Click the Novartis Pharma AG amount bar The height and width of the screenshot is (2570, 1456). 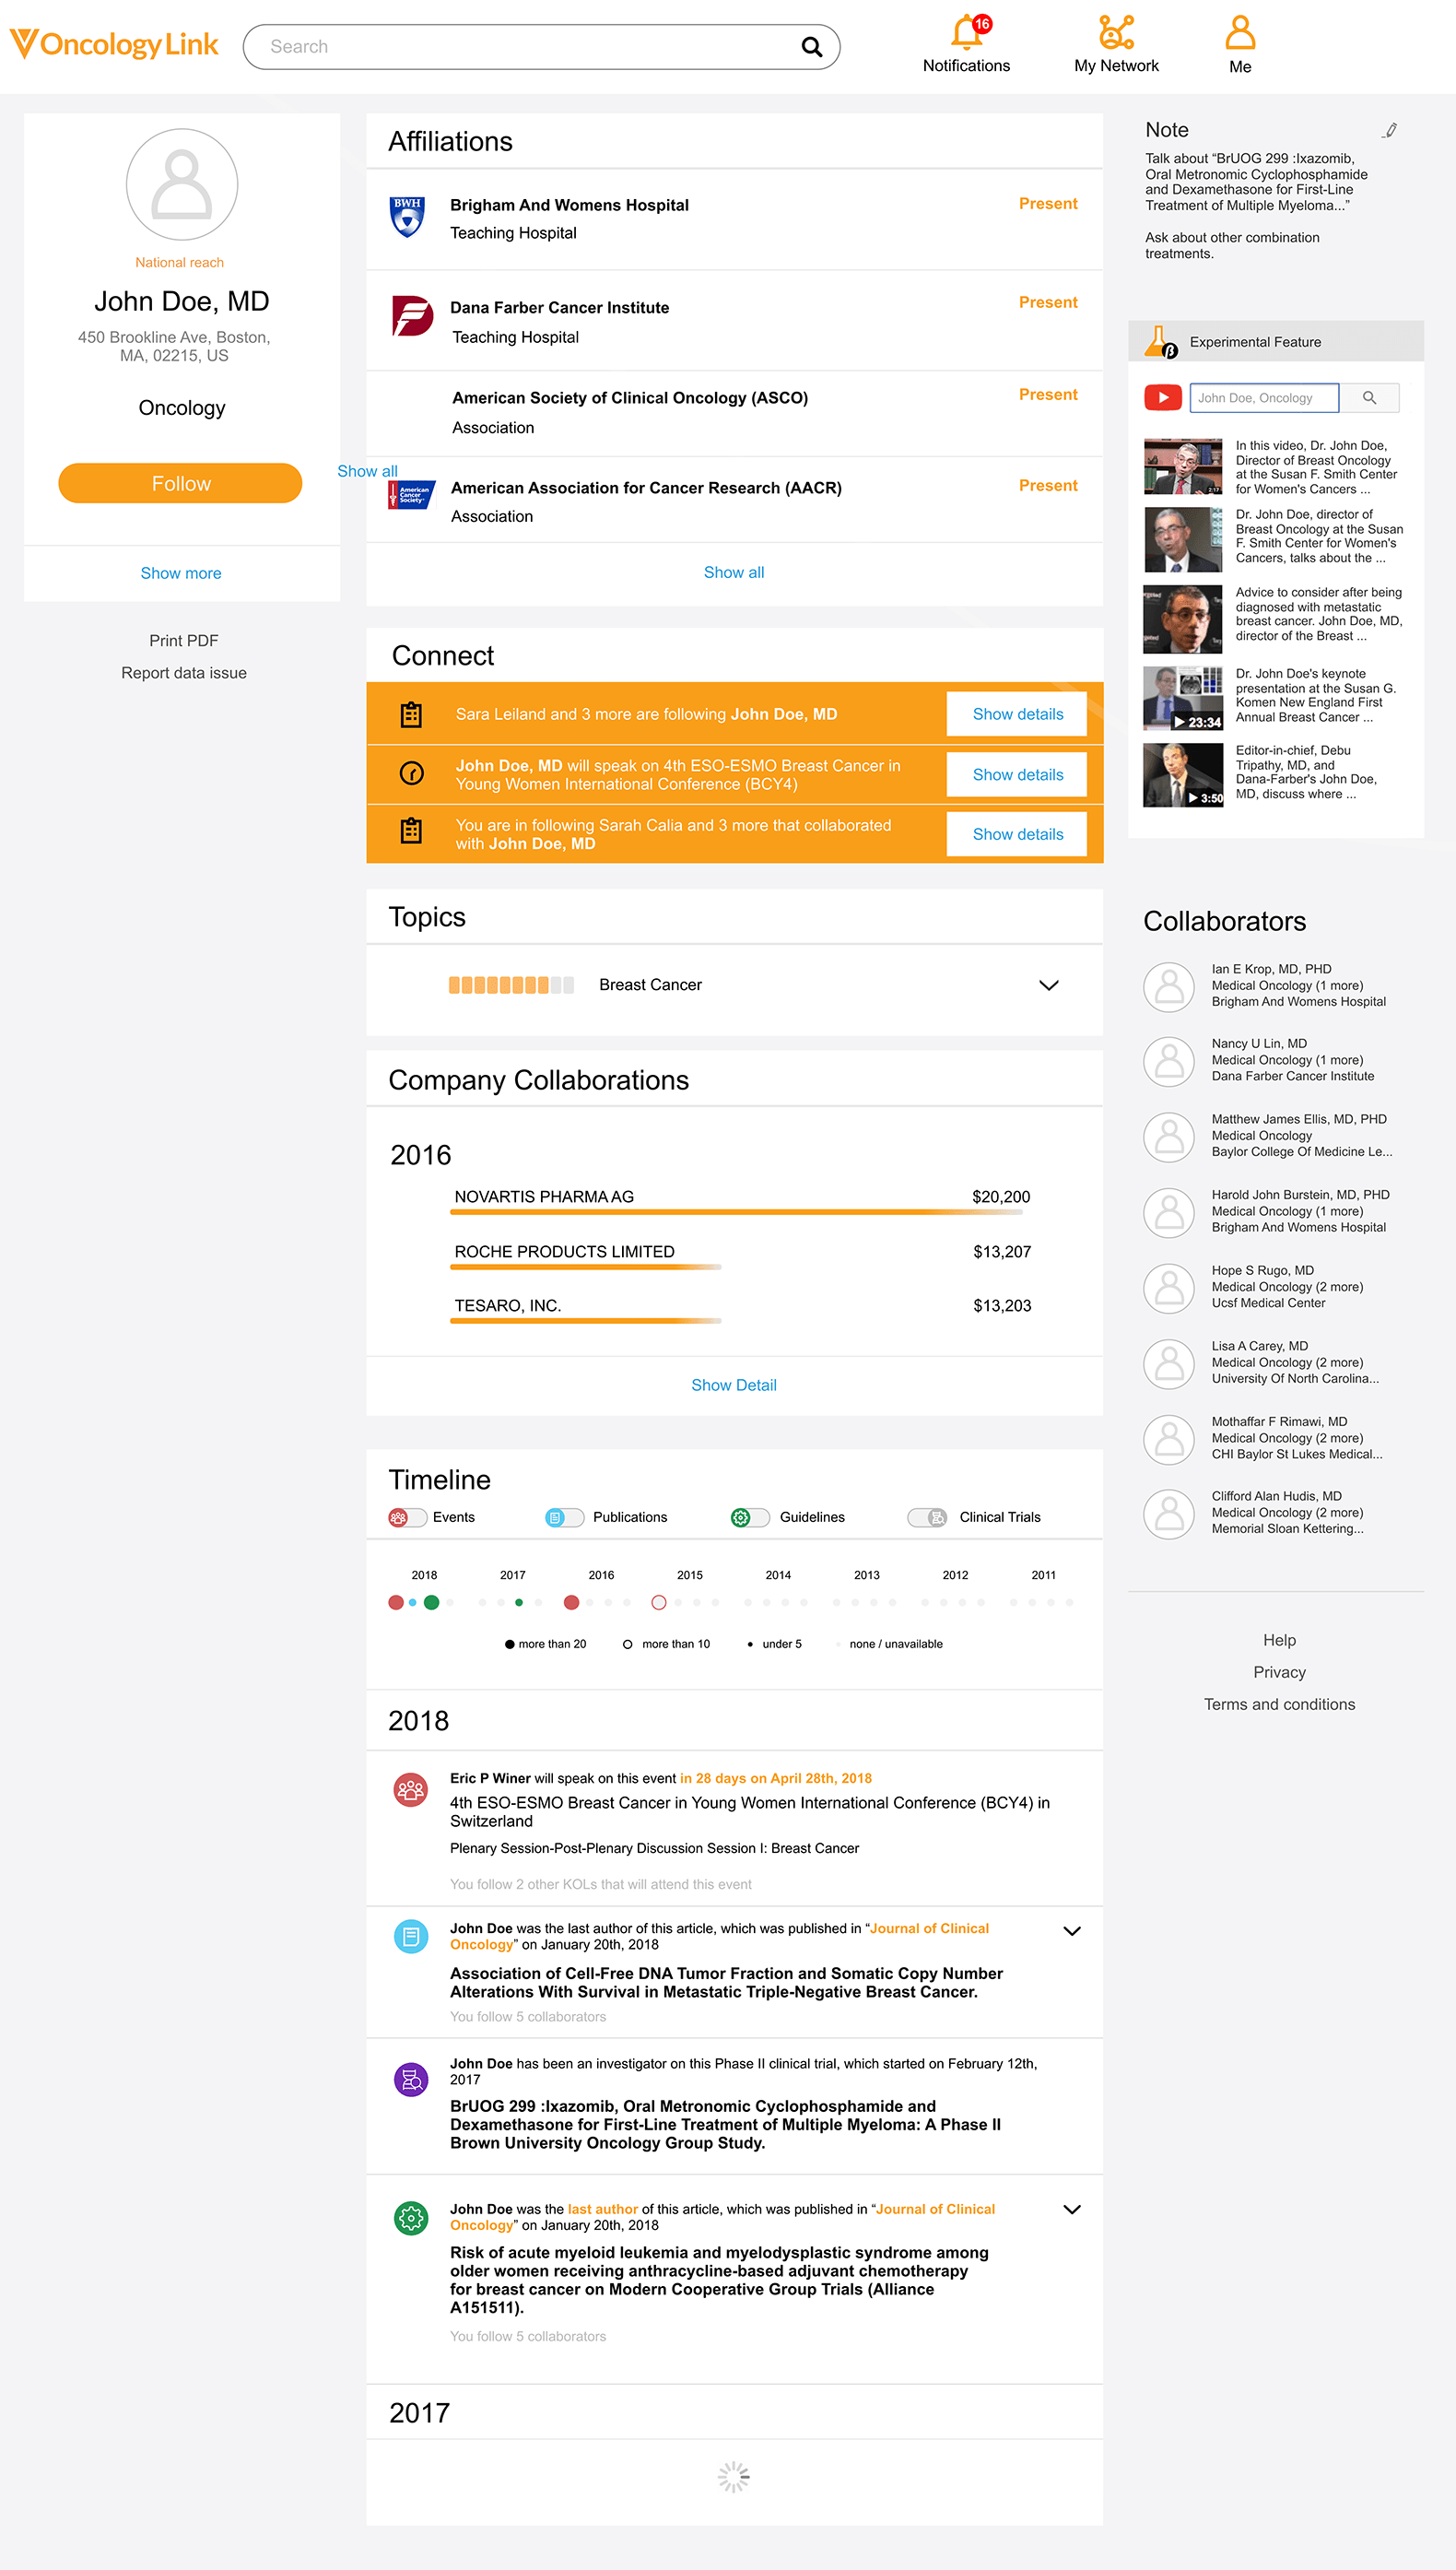click(735, 1212)
